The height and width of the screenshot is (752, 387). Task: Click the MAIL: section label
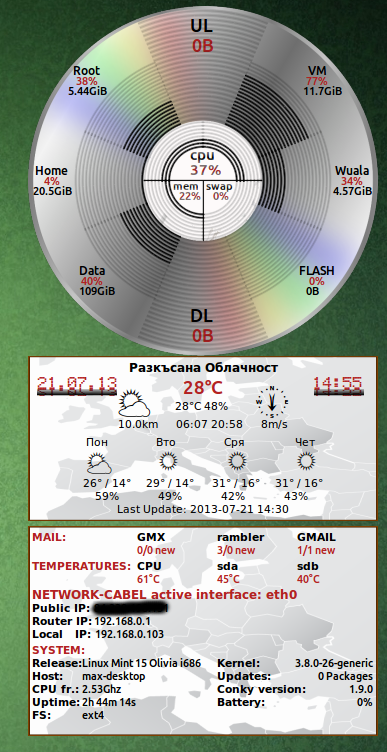click(49, 537)
